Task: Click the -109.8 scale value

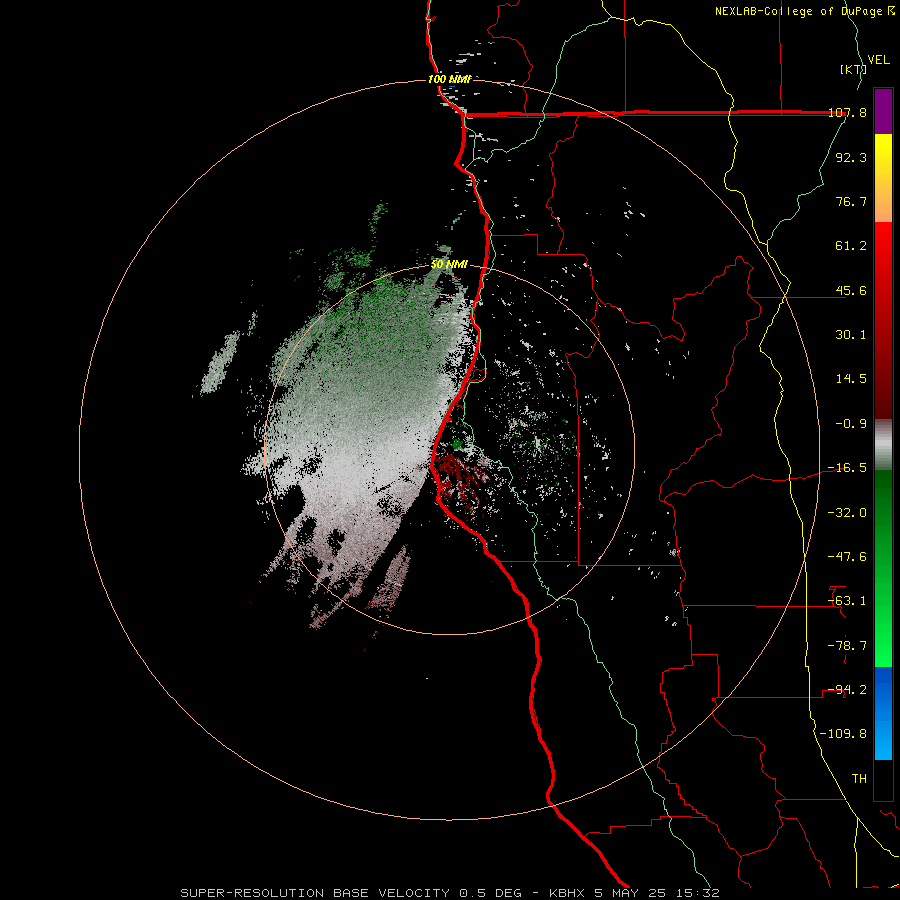Action: [843, 734]
